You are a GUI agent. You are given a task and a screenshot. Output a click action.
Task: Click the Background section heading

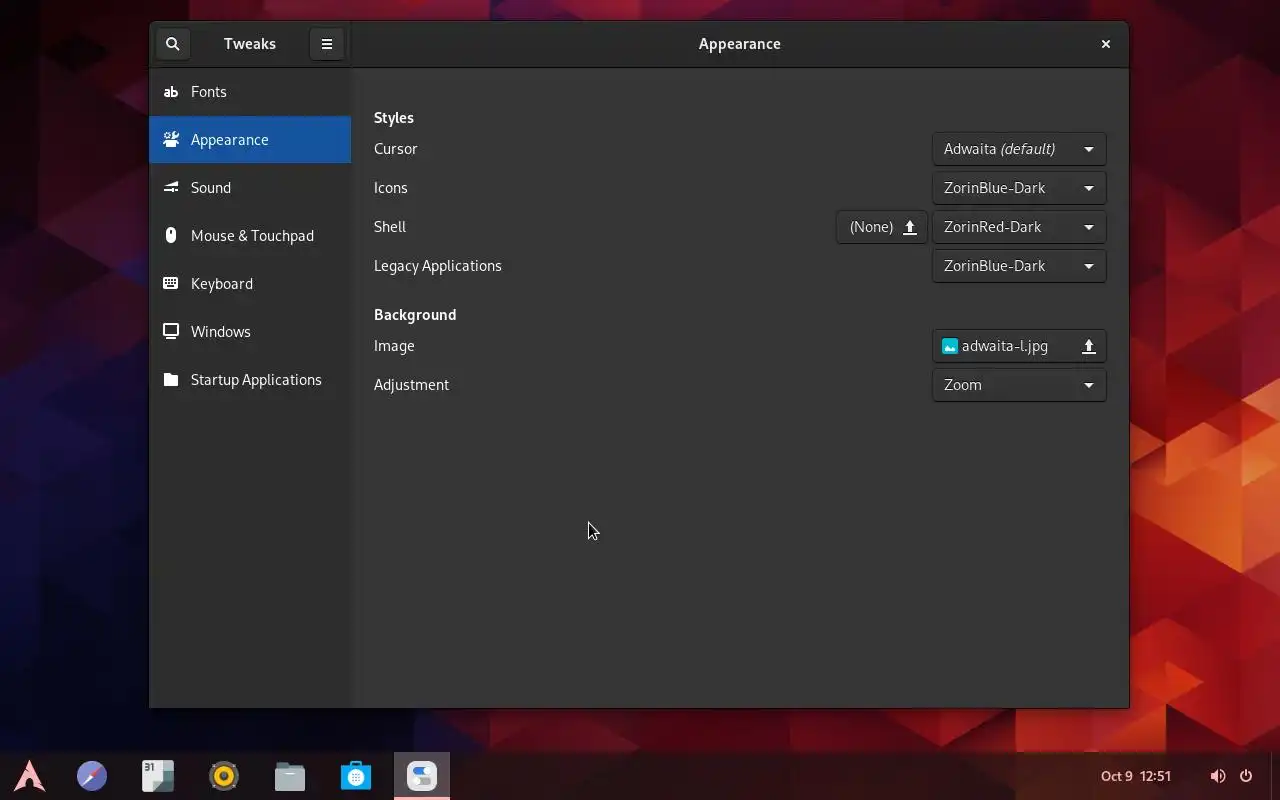[x=415, y=315]
